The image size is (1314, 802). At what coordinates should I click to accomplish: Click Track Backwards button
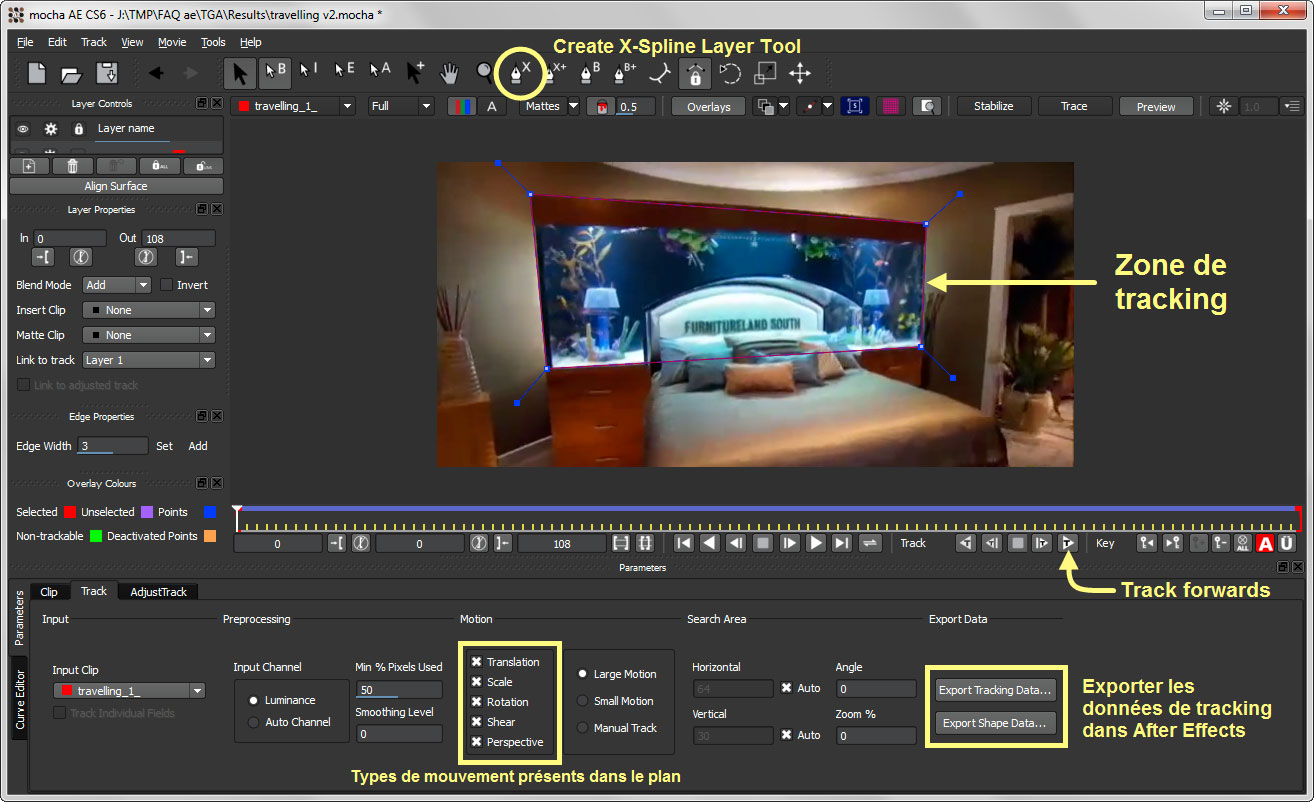coord(965,543)
